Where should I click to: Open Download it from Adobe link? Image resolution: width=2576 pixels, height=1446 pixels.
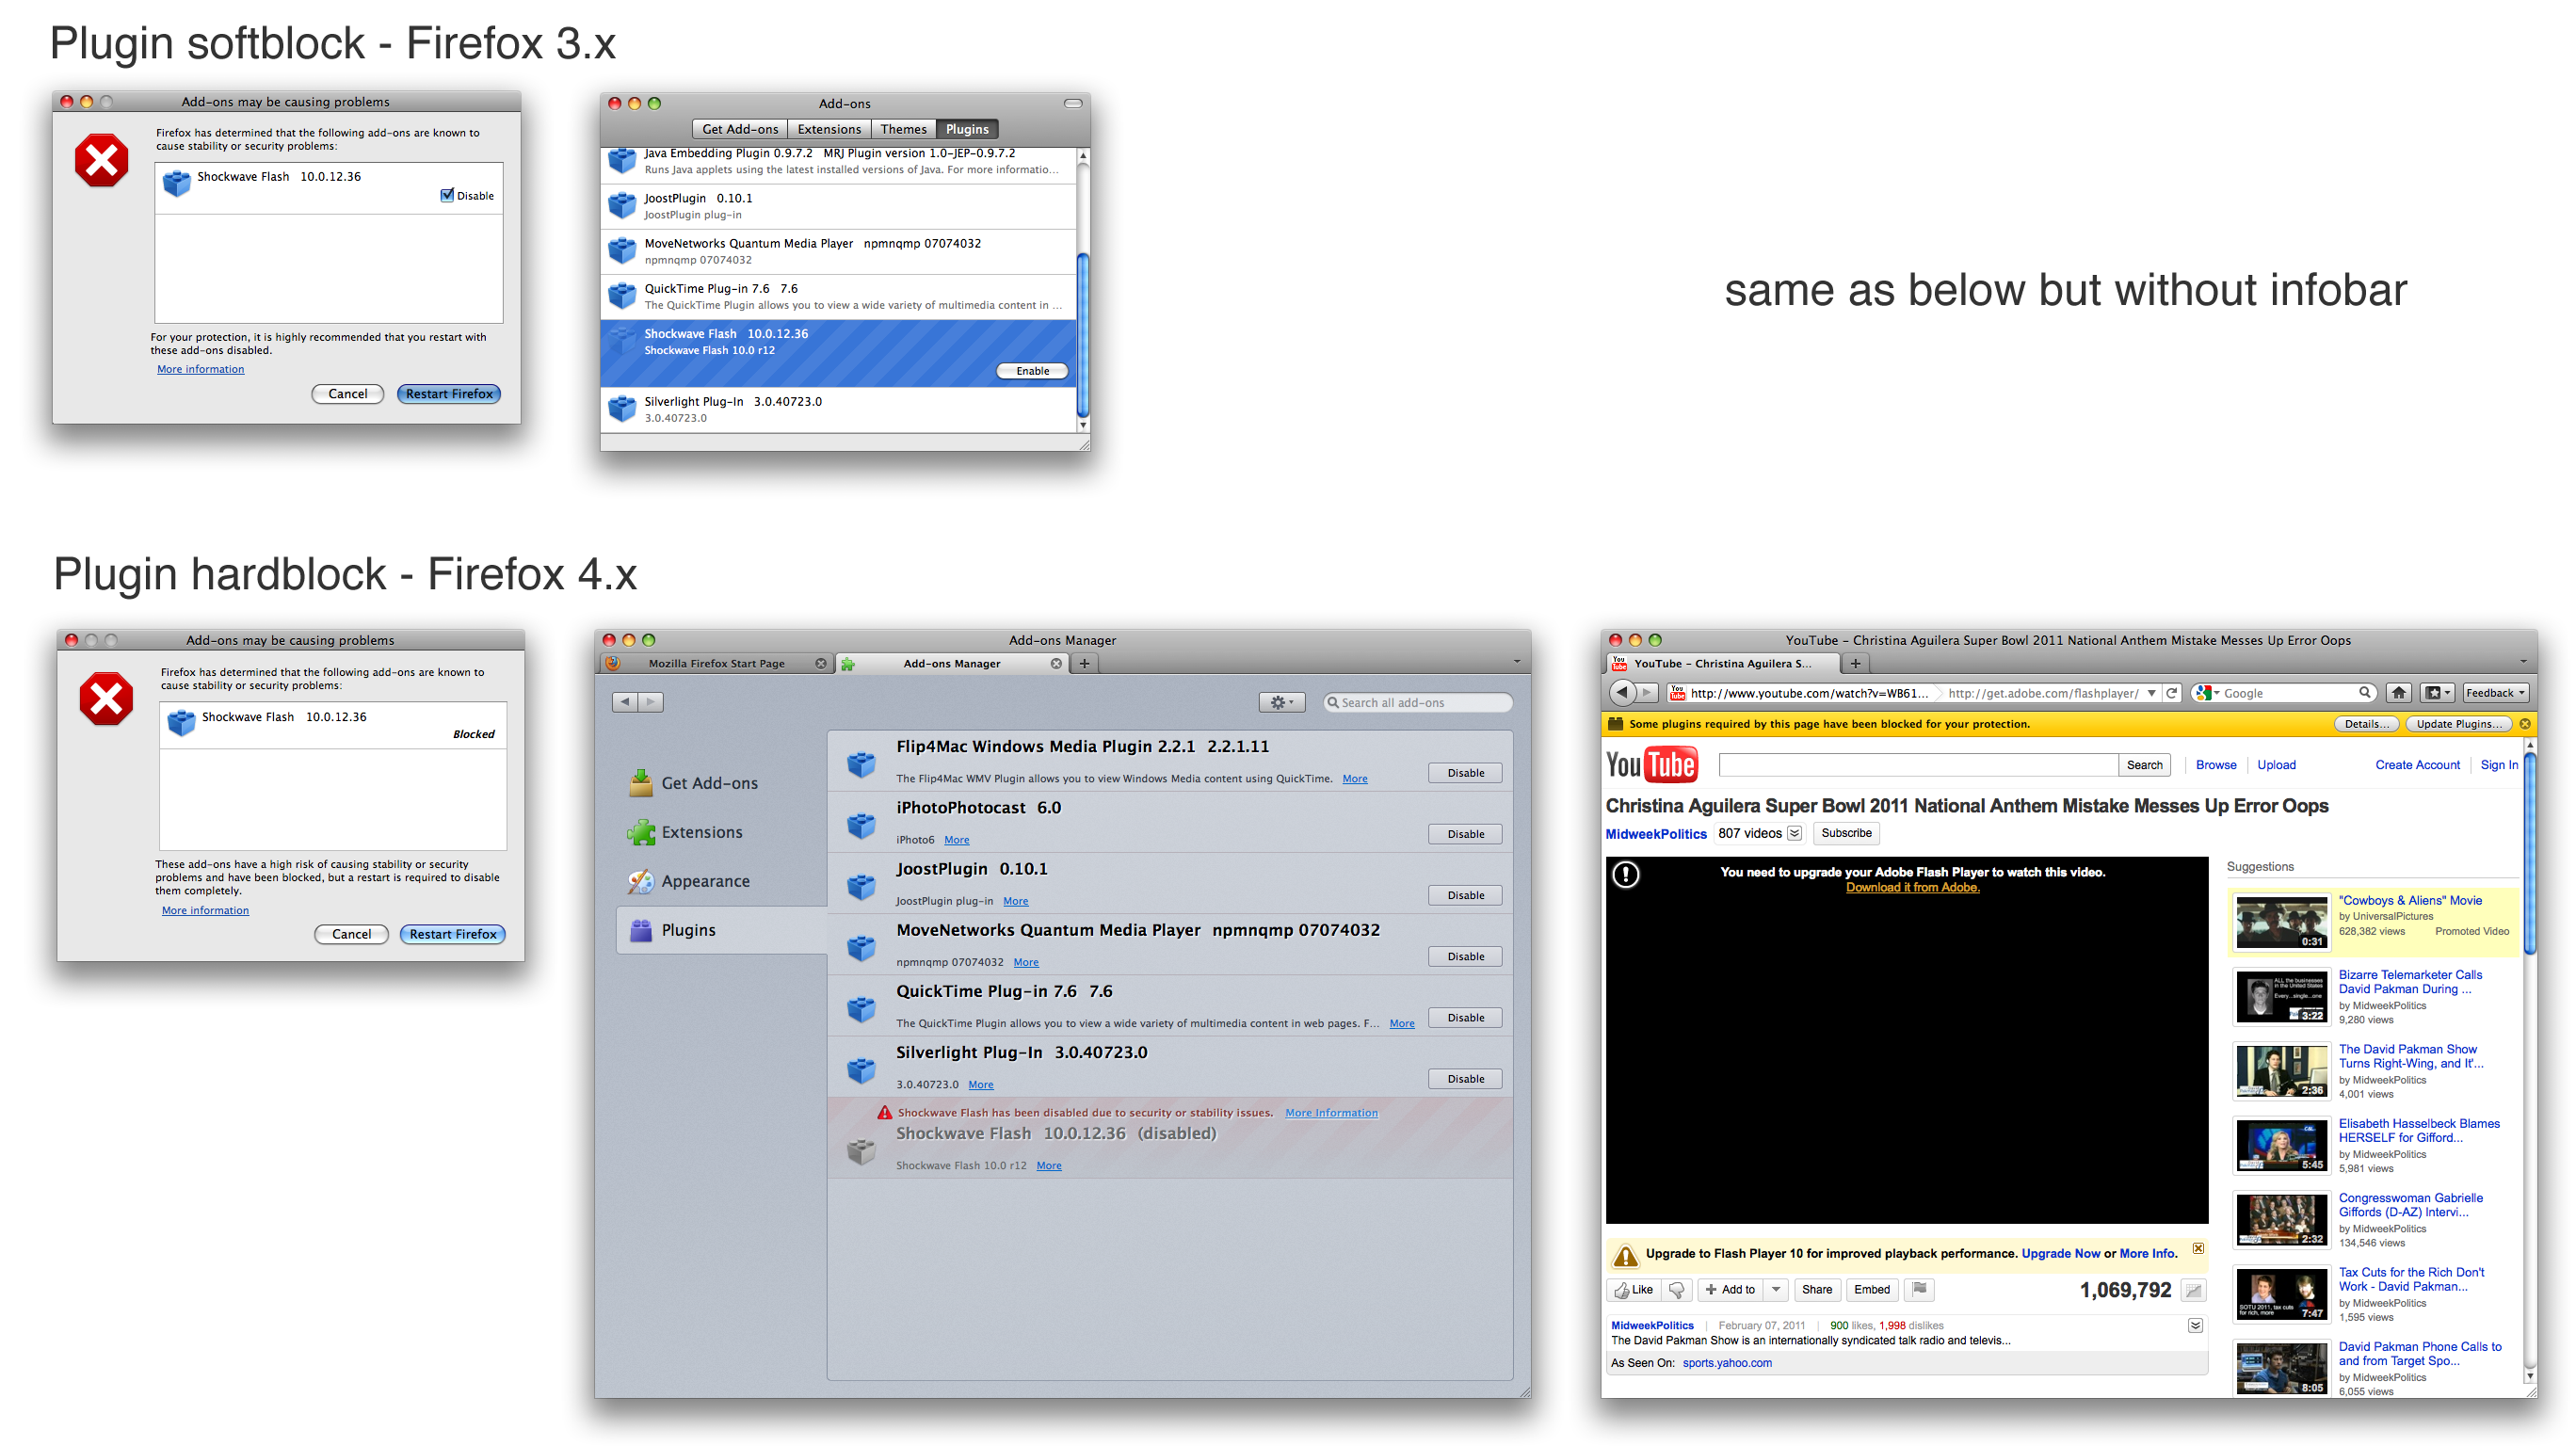coord(1912,887)
